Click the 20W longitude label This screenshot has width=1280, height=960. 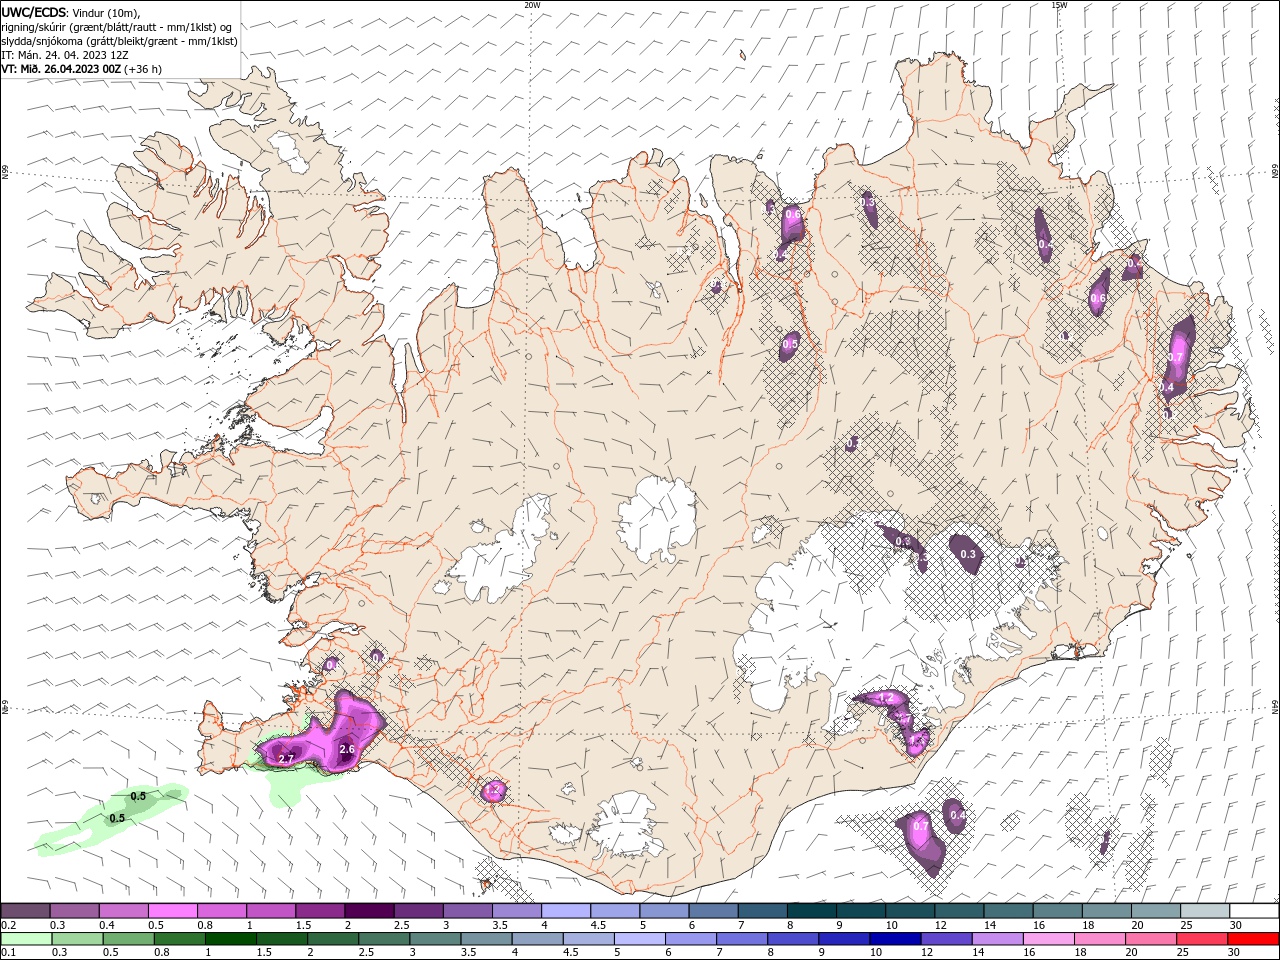532,5
